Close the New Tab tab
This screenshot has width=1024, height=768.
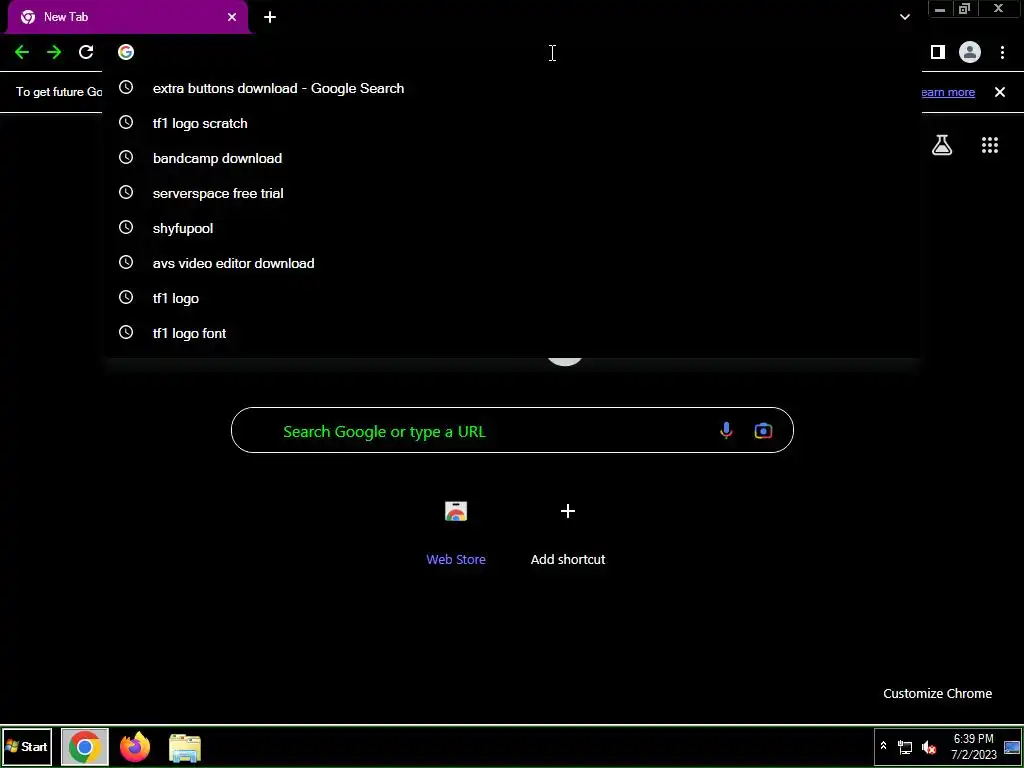click(x=232, y=17)
